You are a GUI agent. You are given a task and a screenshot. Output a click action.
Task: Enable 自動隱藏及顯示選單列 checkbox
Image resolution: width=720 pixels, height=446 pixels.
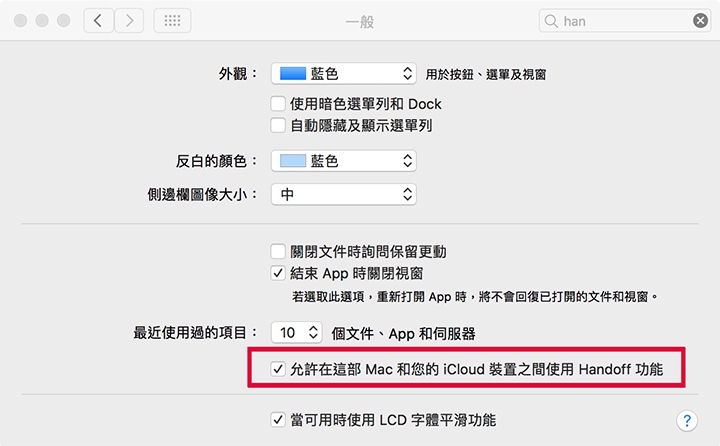278,125
